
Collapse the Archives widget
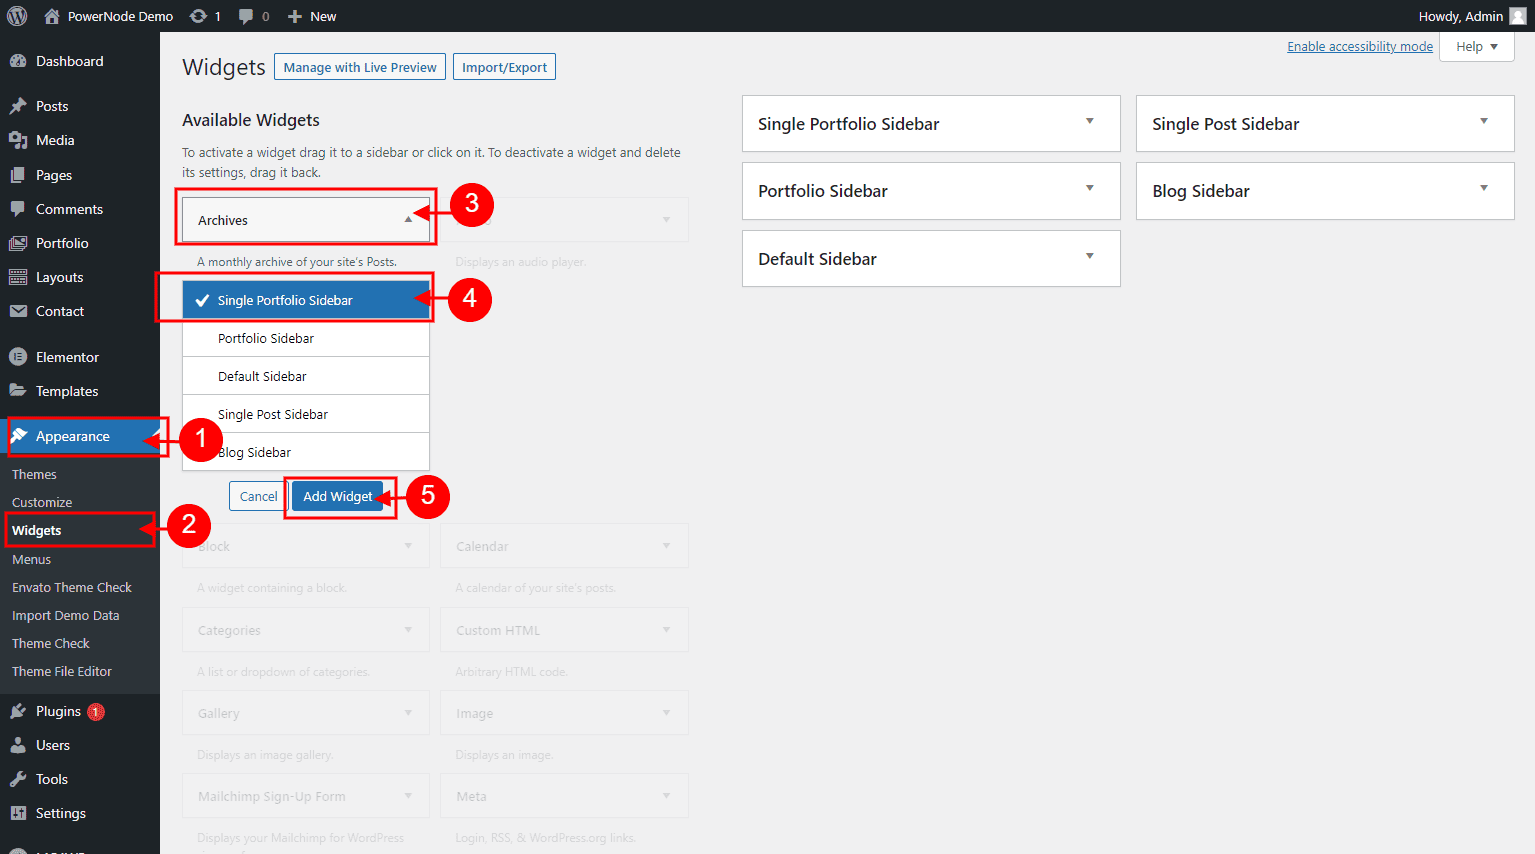click(407, 220)
